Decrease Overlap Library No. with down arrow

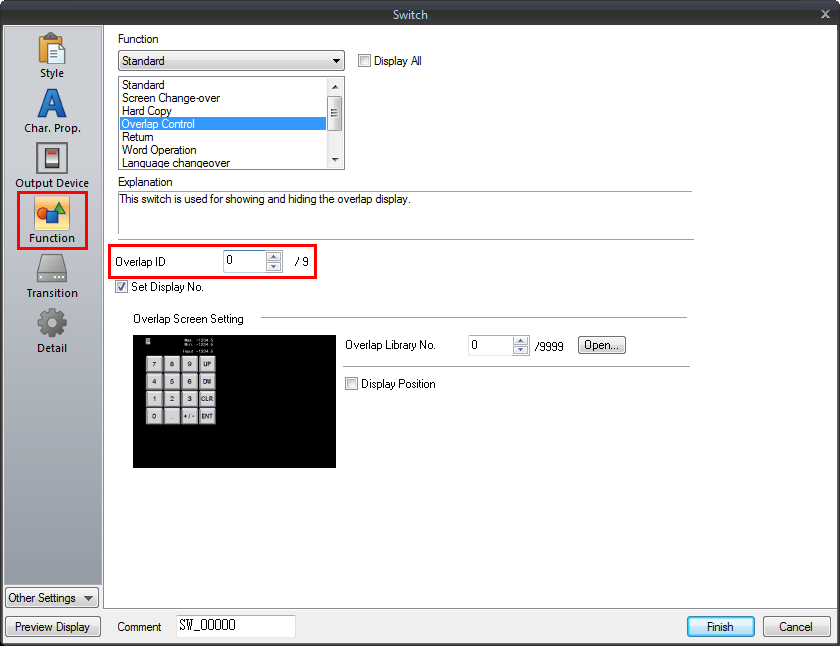(519, 350)
